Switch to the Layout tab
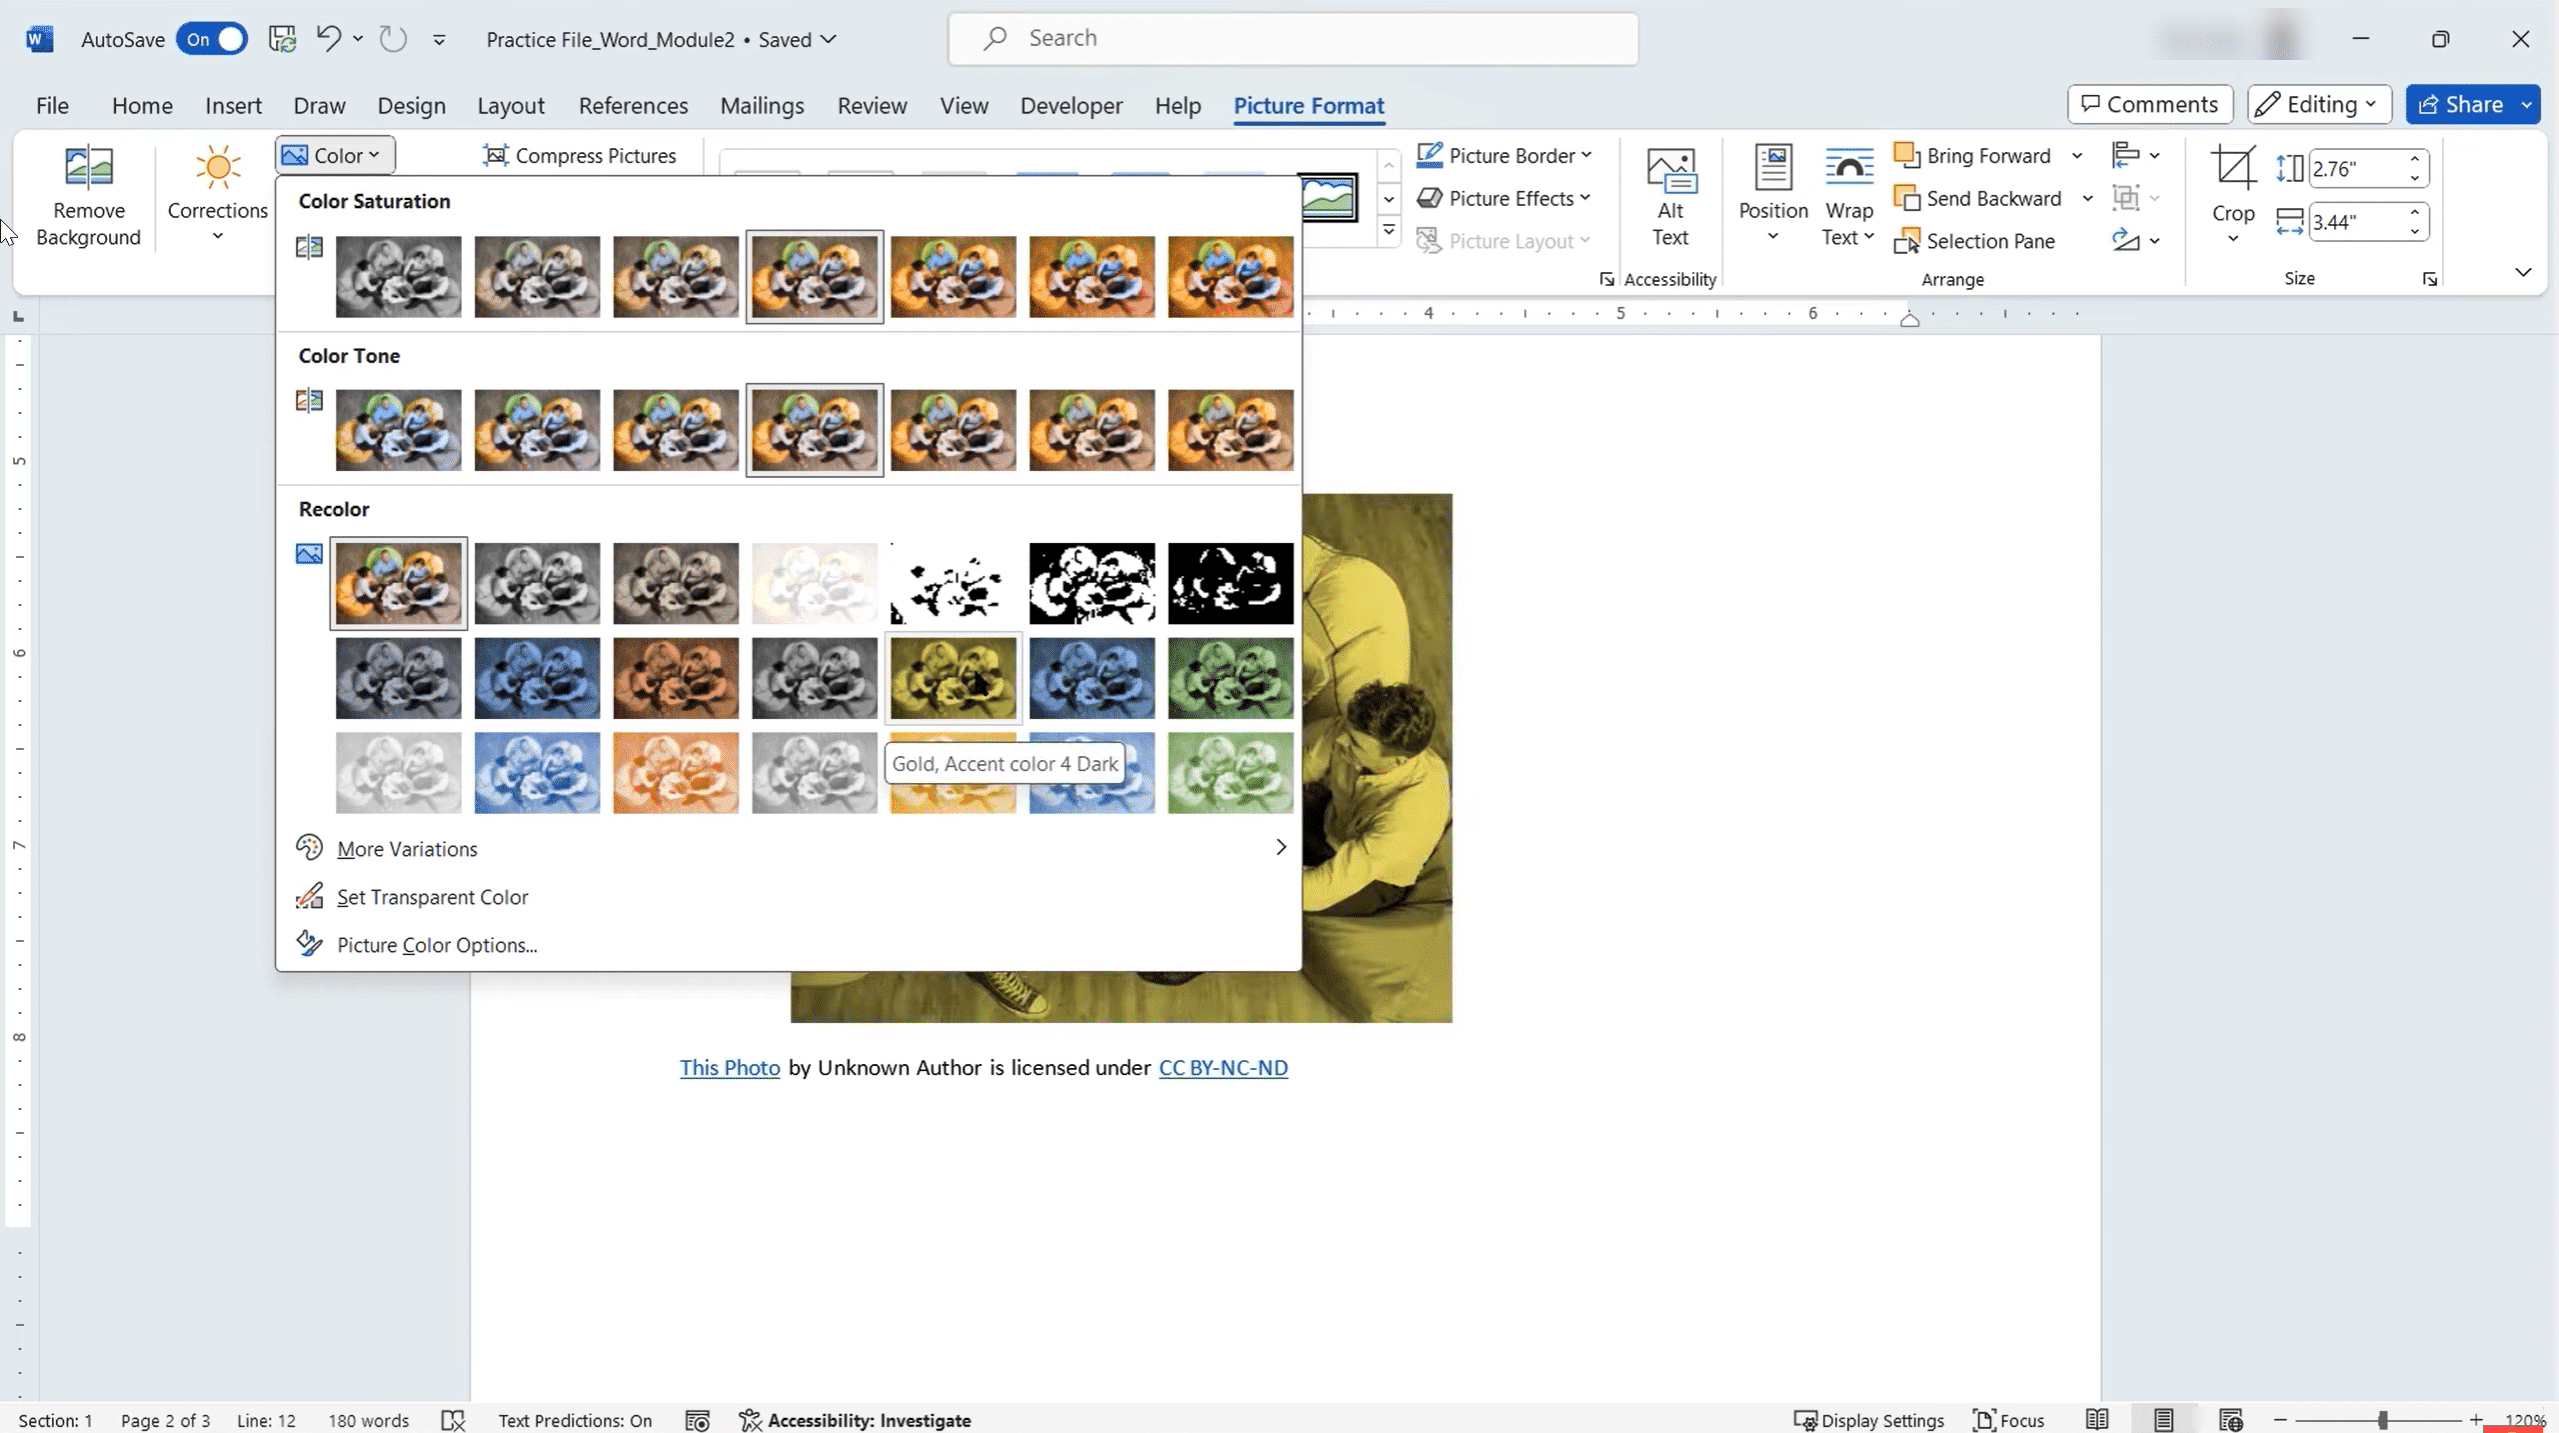2559x1433 pixels. pyautogui.click(x=510, y=105)
